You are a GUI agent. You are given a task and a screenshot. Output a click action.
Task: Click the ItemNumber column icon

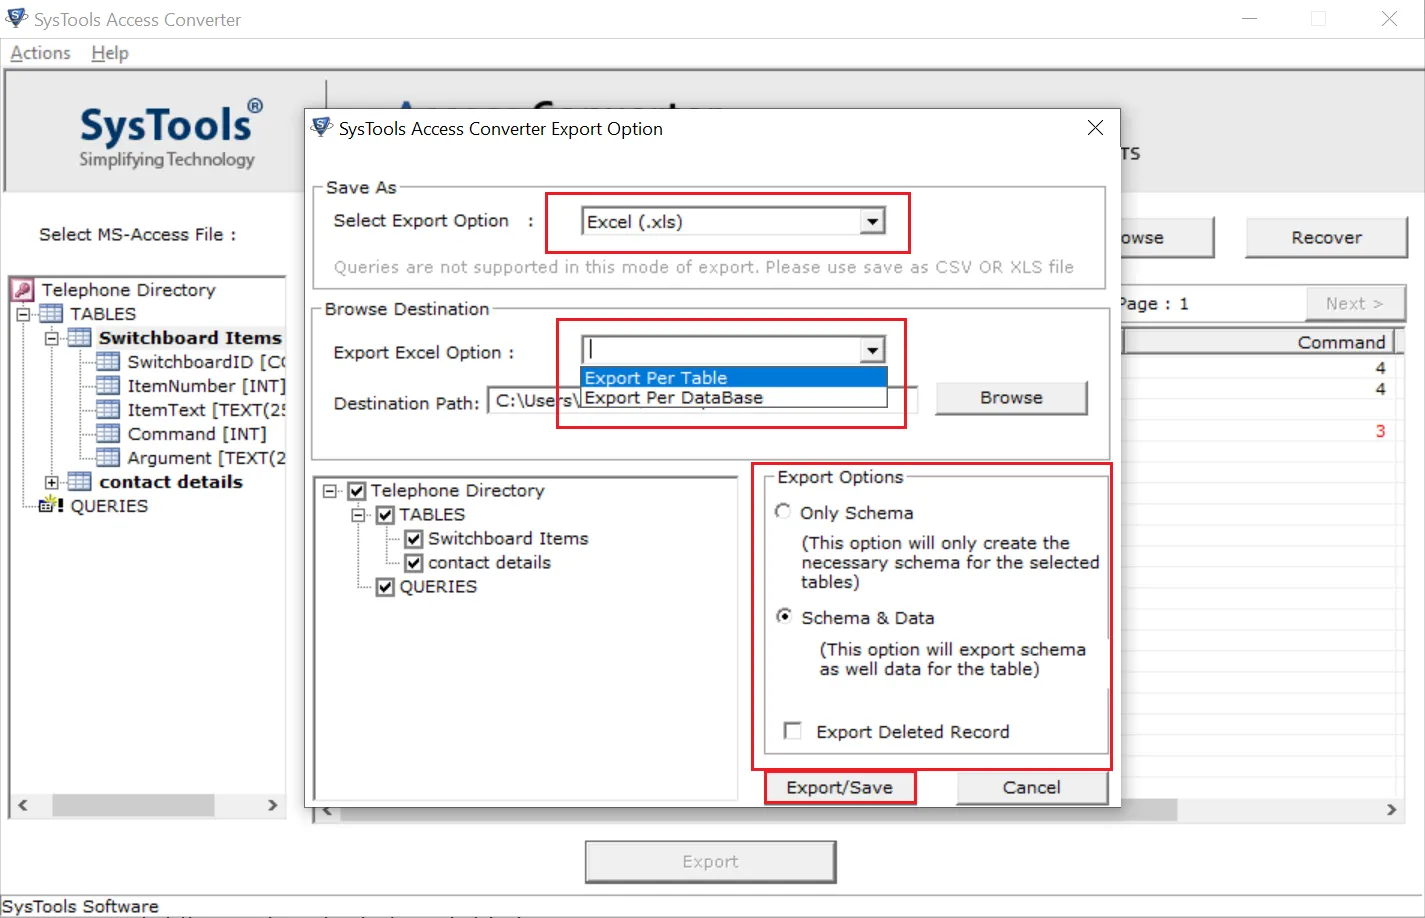tap(108, 386)
